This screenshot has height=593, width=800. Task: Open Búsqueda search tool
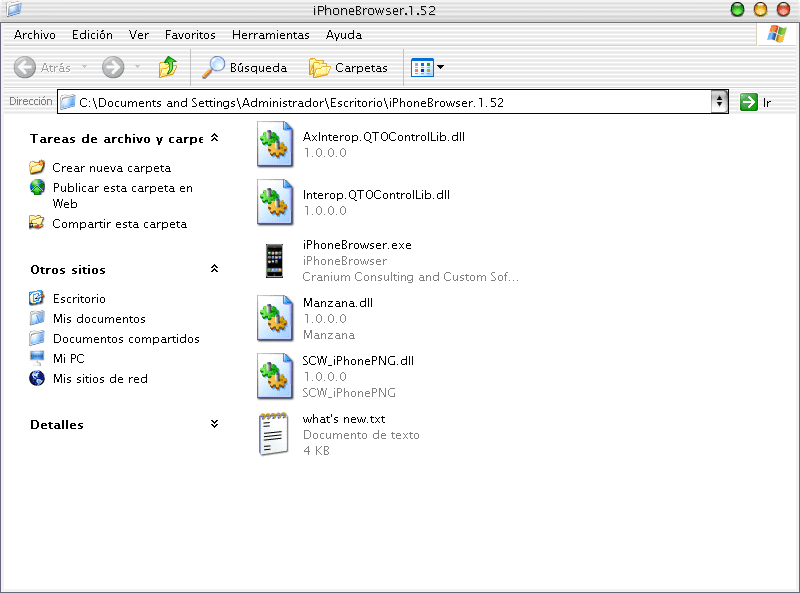244,67
